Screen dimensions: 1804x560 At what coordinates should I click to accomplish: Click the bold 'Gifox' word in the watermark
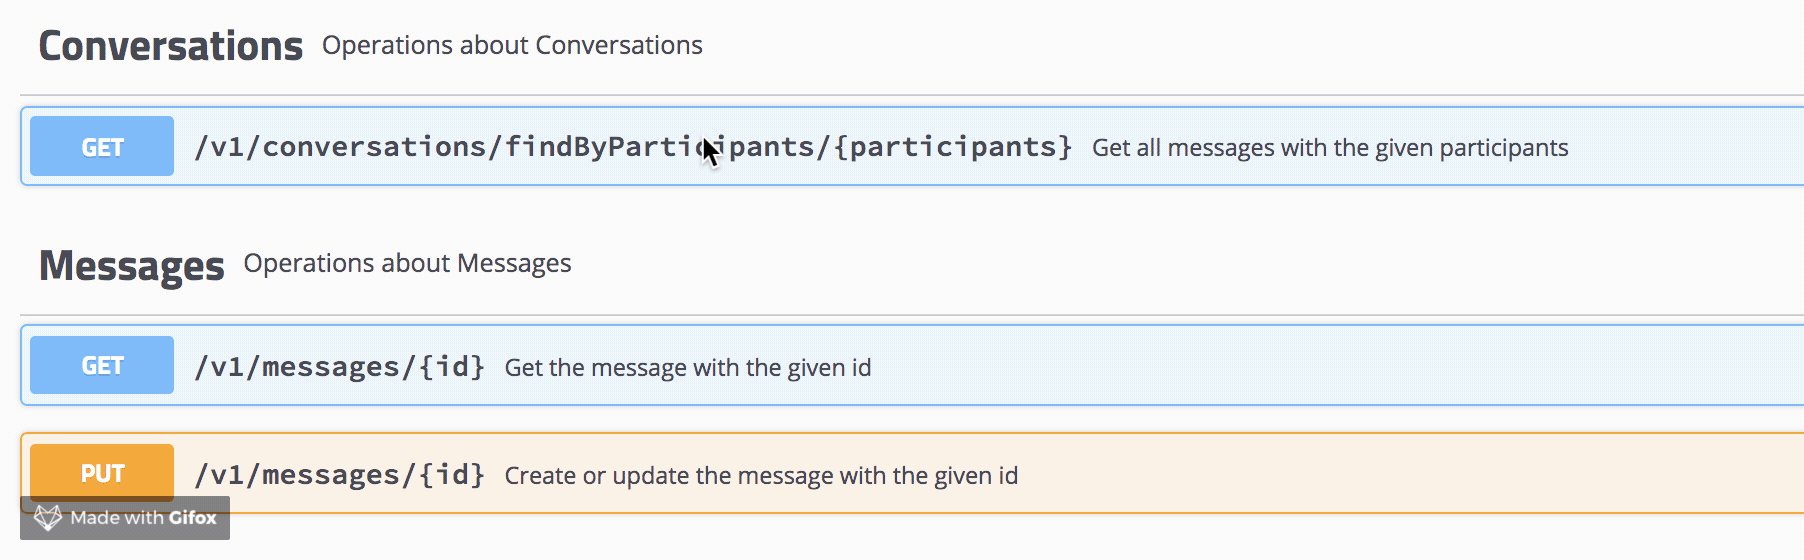[192, 518]
